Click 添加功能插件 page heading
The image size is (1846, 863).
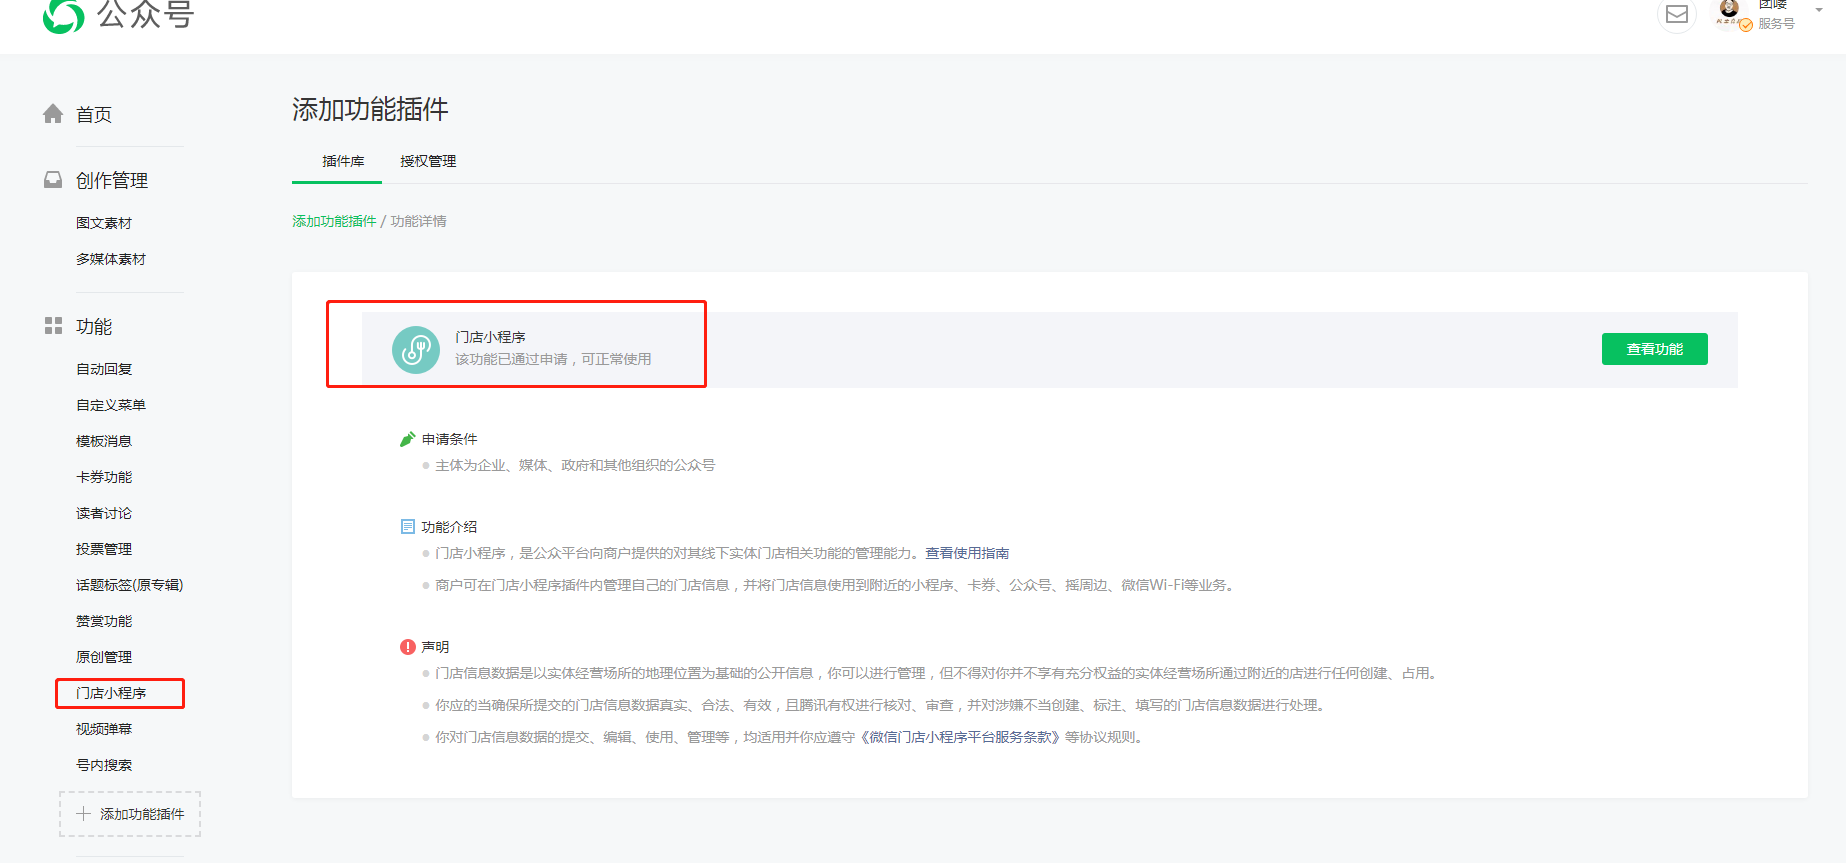pyautogui.click(x=370, y=109)
